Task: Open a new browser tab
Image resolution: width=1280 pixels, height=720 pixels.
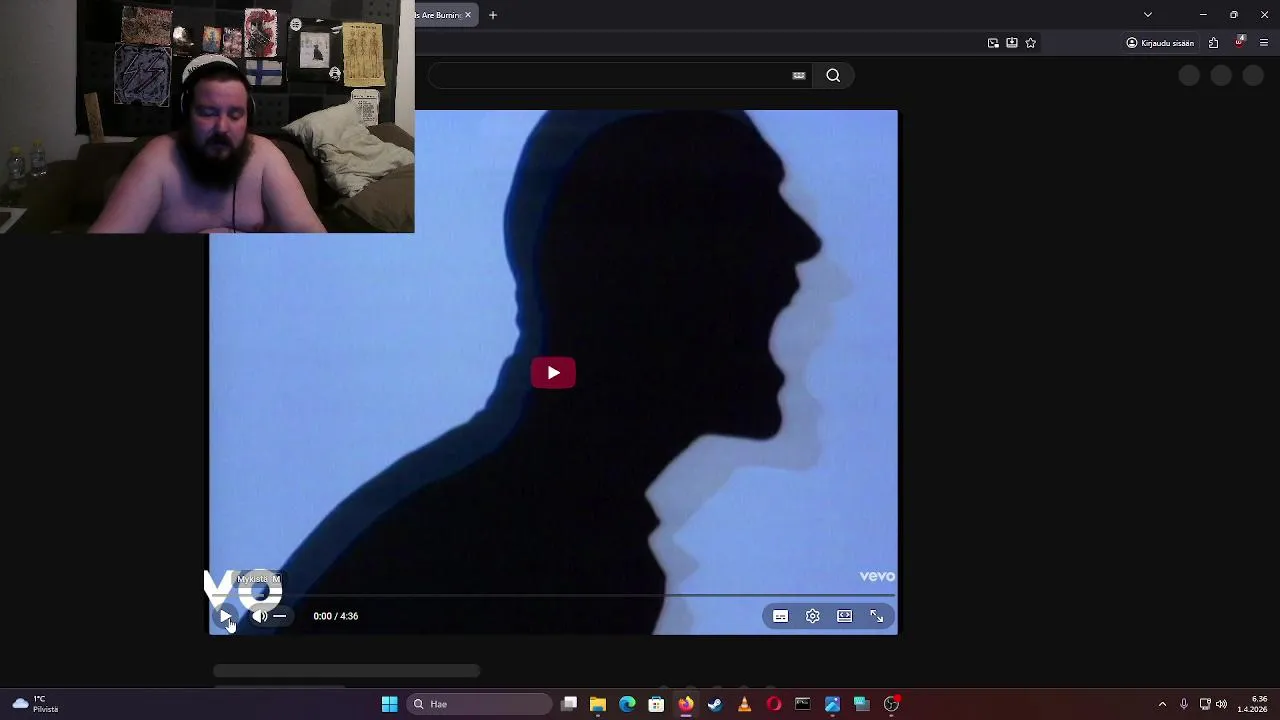Action: pyautogui.click(x=493, y=15)
